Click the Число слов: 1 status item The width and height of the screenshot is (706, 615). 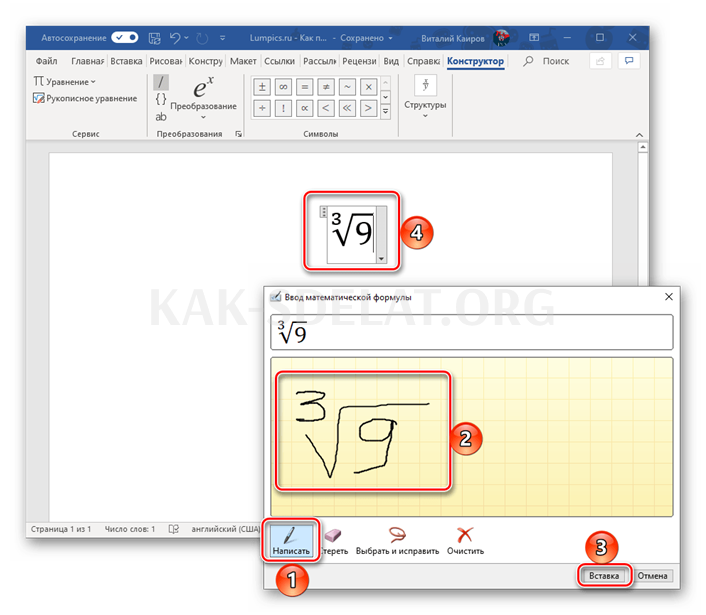[130, 529]
